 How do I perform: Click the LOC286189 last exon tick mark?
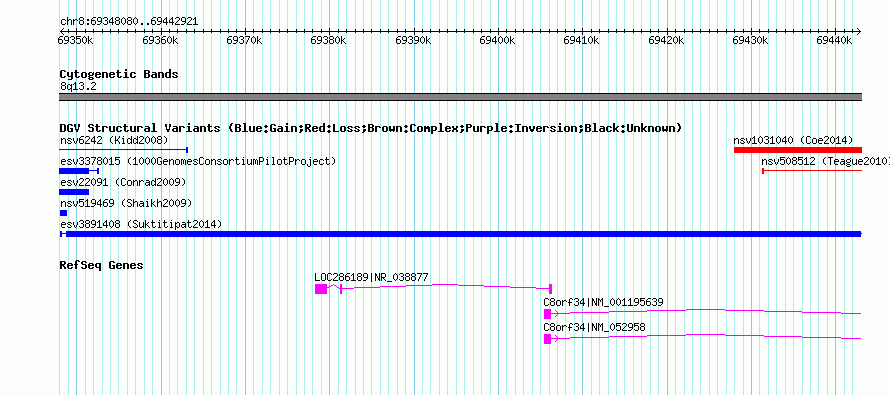click(x=551, y=289)
